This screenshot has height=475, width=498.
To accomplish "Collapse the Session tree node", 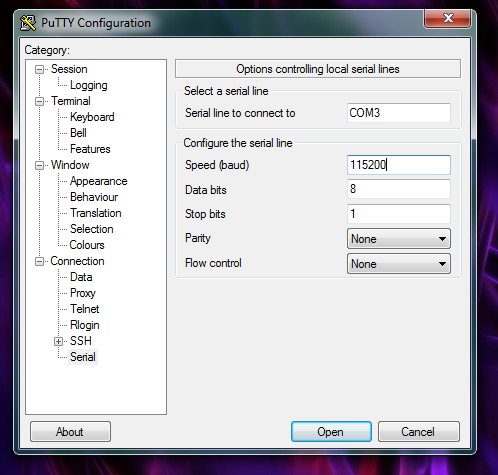I will (x=39, y=69).
